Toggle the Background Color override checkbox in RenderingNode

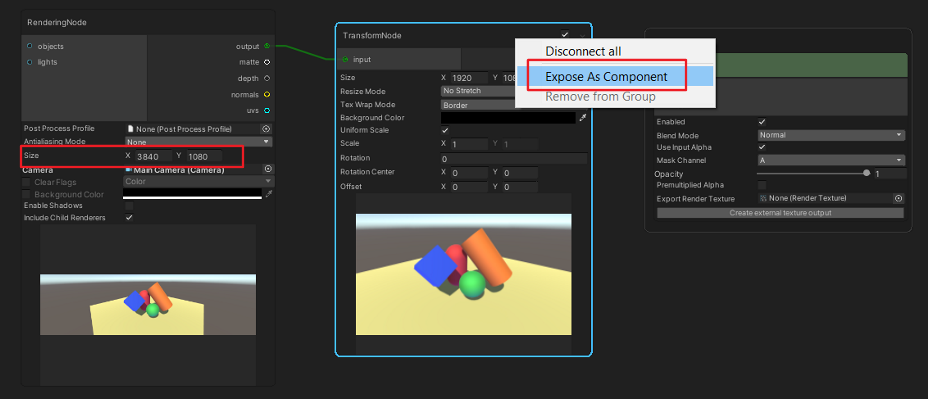point(26,194)
